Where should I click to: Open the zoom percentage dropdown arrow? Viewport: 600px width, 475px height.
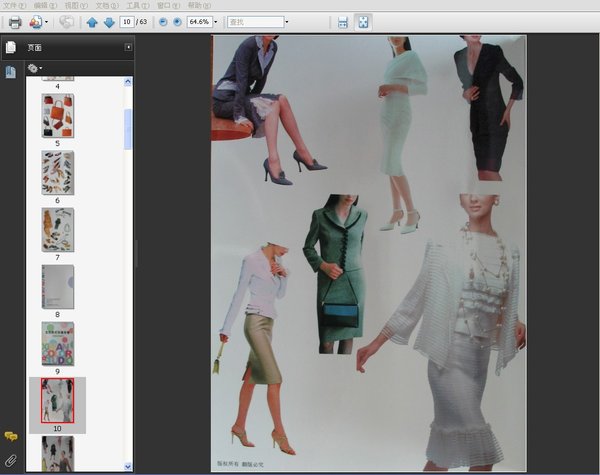click(215, 22)
